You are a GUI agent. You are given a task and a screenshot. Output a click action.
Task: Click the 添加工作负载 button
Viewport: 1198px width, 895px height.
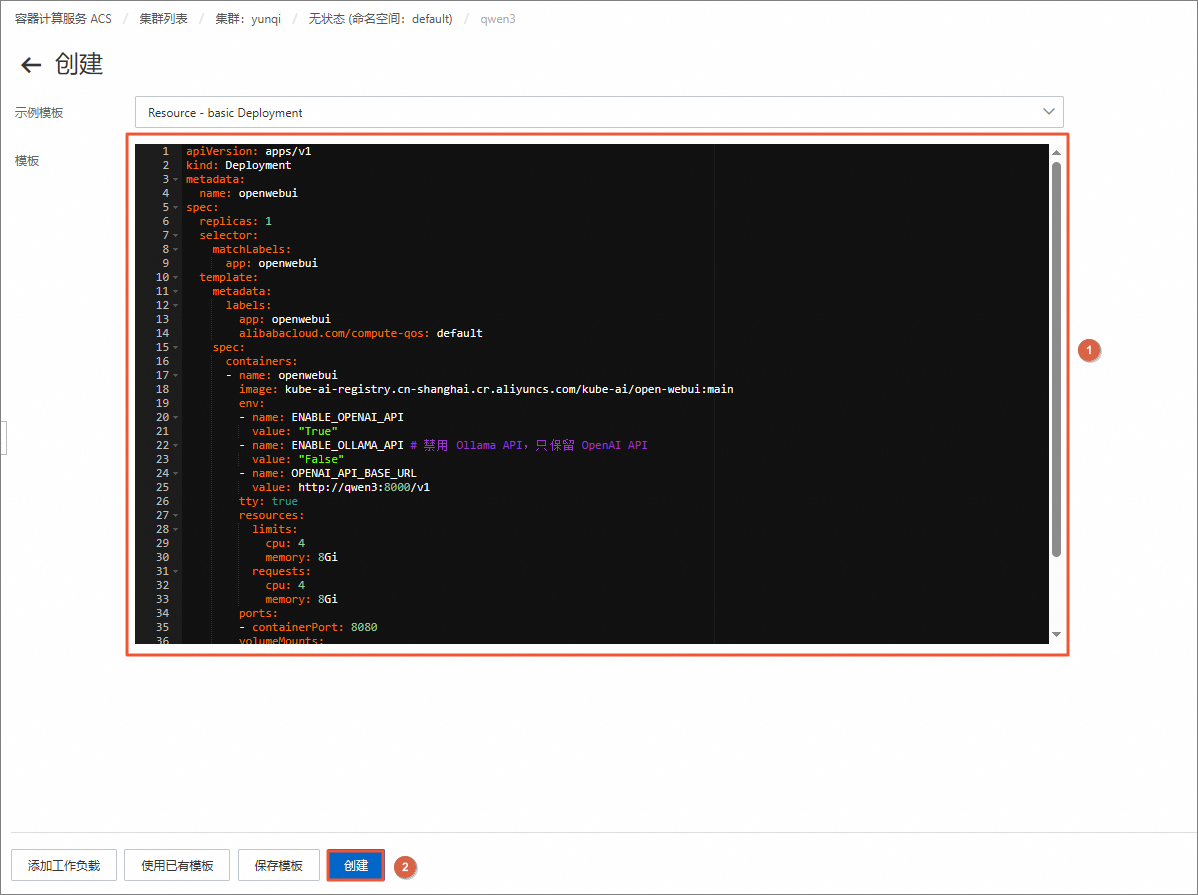coord(64,865)
